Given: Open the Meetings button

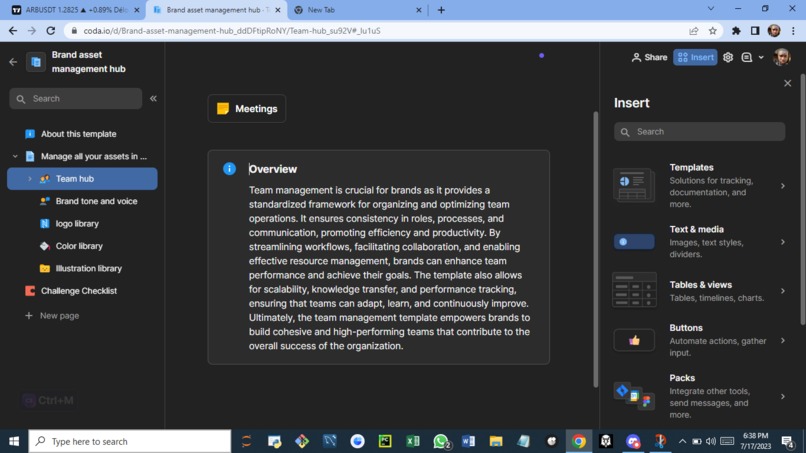Looking at the screenshot, I should [x=247, y=108].
